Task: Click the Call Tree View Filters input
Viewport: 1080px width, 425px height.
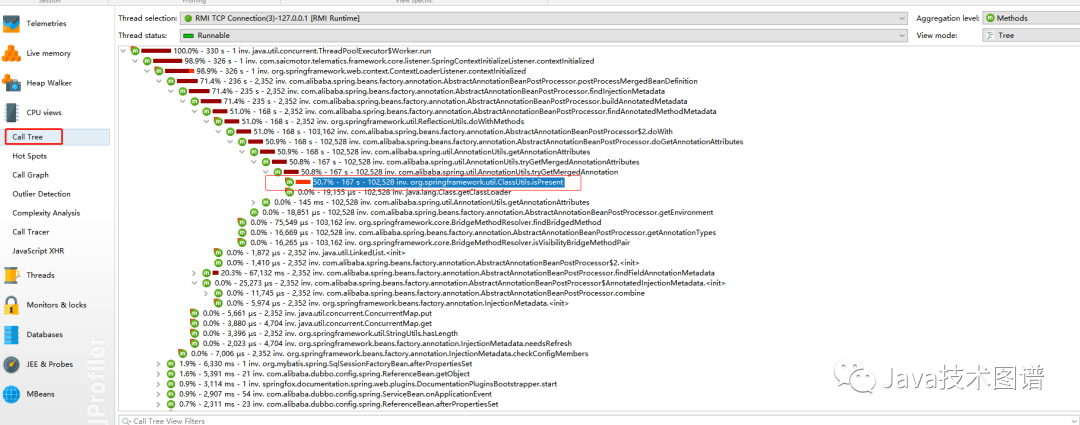Action: coord(598,419)
